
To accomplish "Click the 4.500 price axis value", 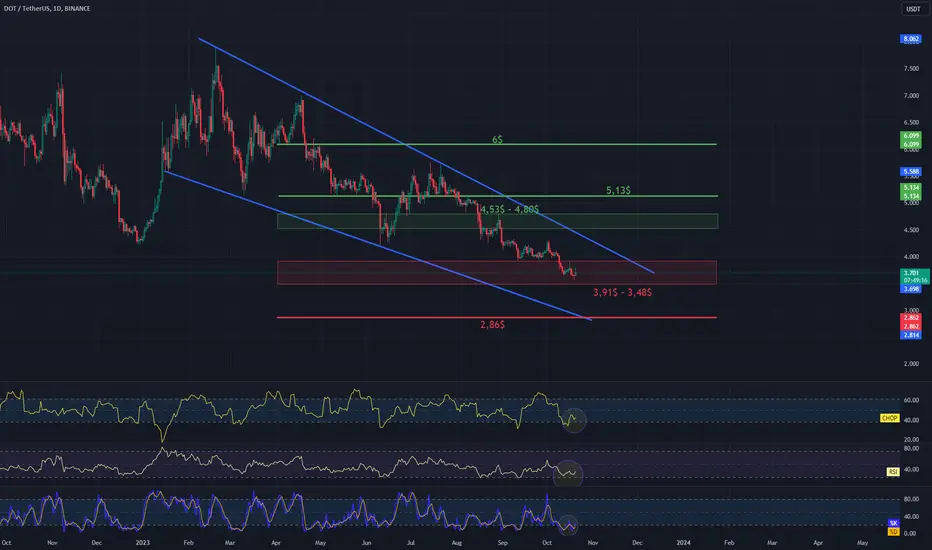I will point(911,230).
